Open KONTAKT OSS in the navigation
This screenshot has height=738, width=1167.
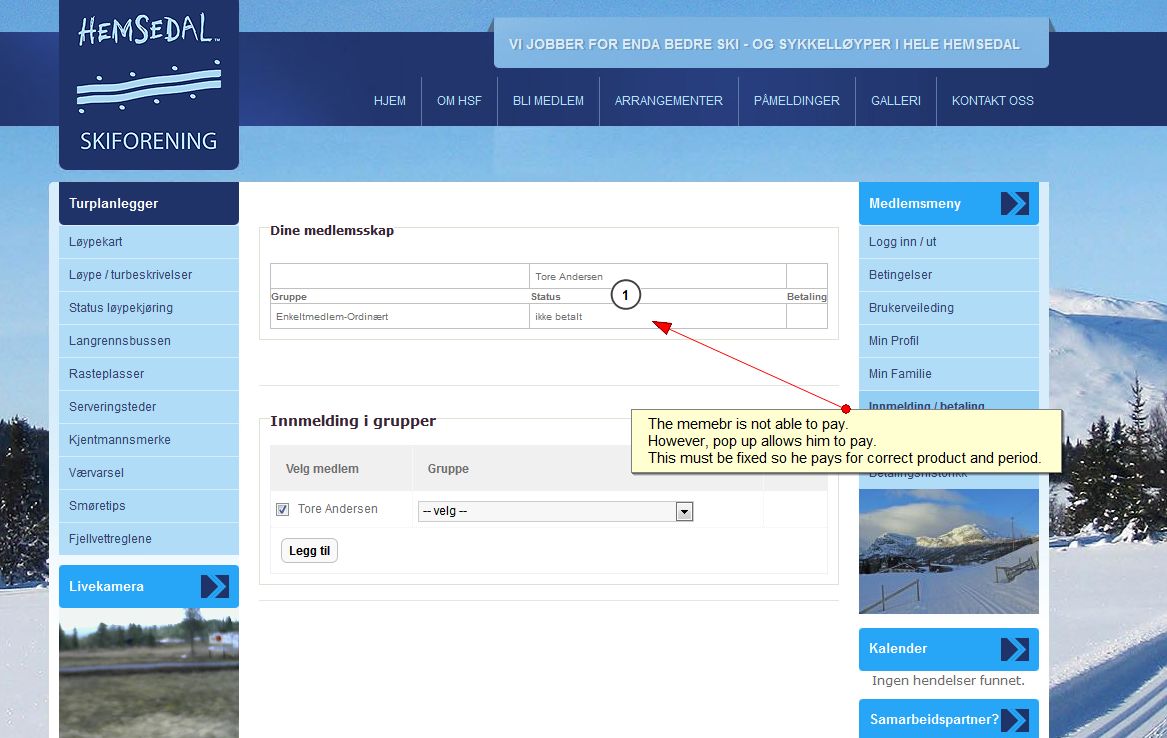pyautogui.click(x=992, y=100)
